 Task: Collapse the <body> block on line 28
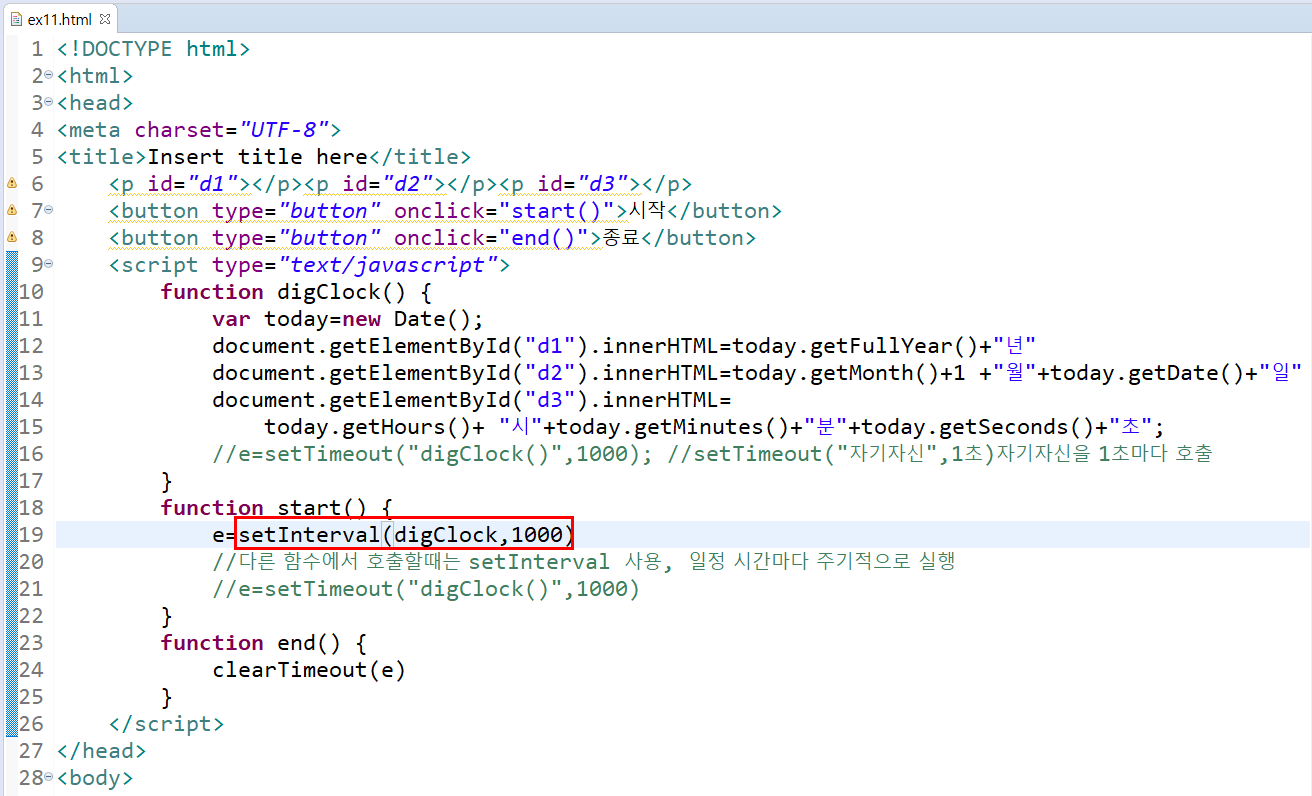click(49, 778)
